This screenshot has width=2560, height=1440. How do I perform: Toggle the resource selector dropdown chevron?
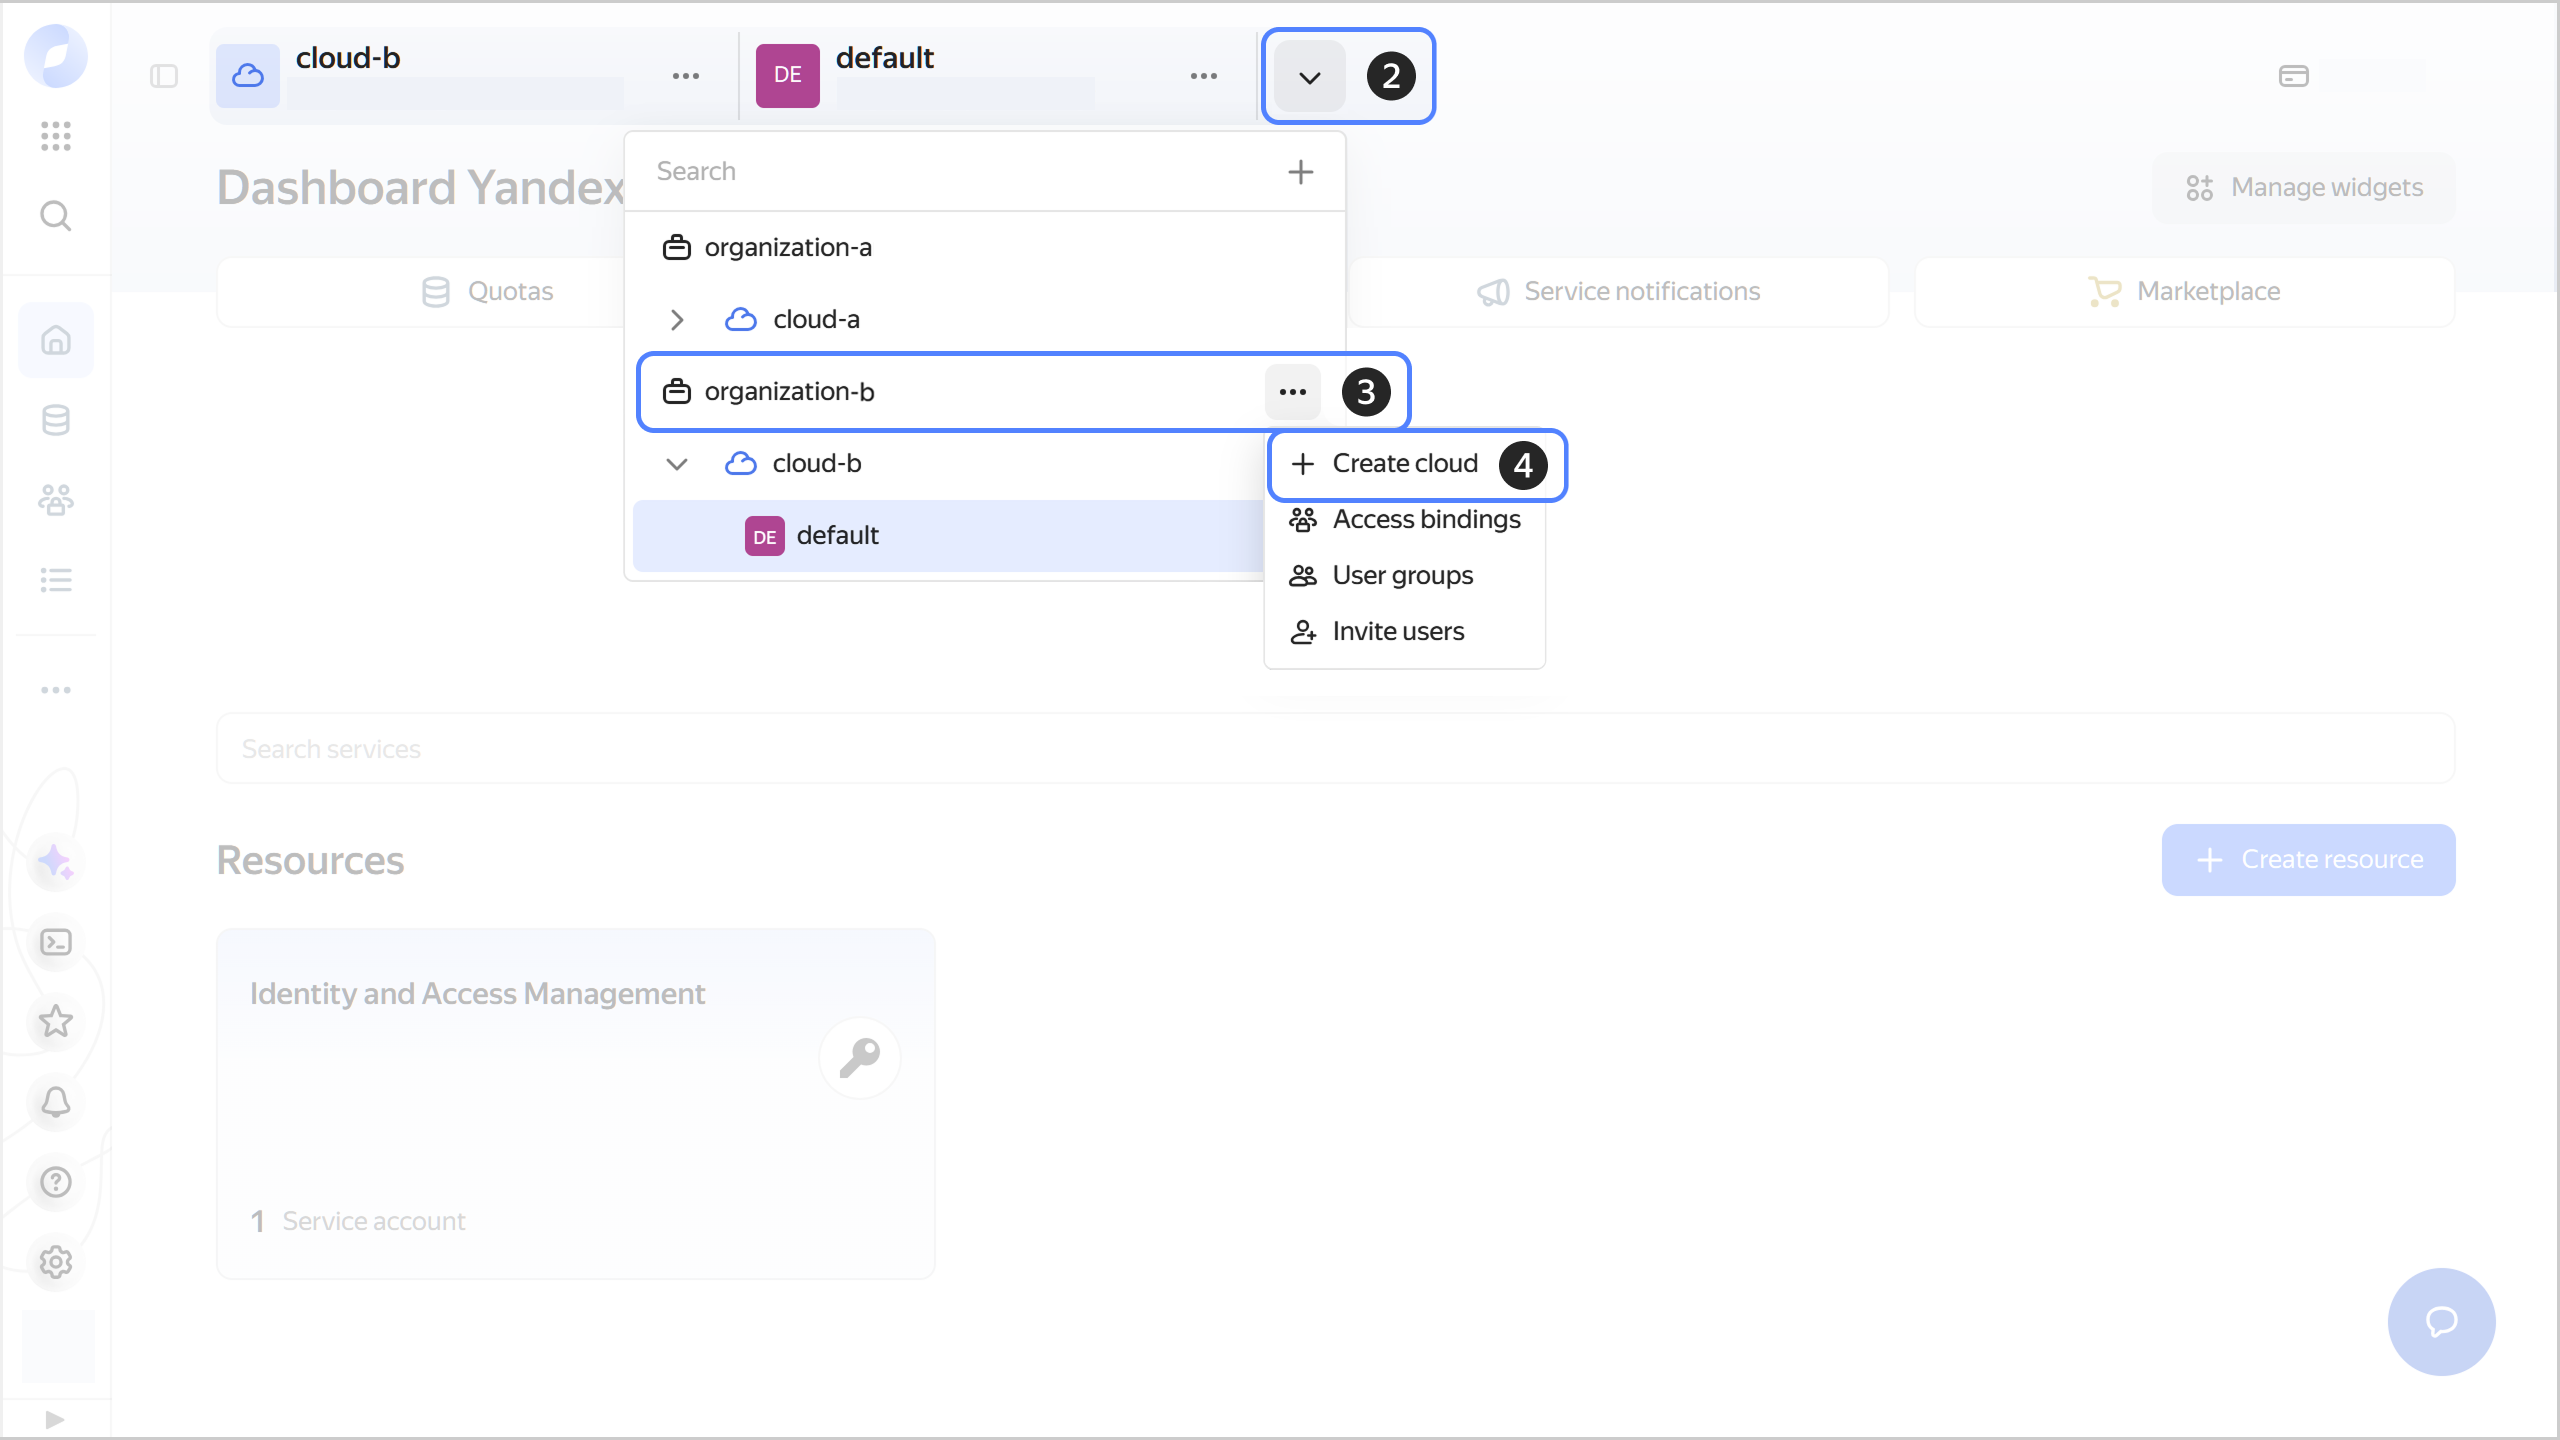(x=1309, y=77)
